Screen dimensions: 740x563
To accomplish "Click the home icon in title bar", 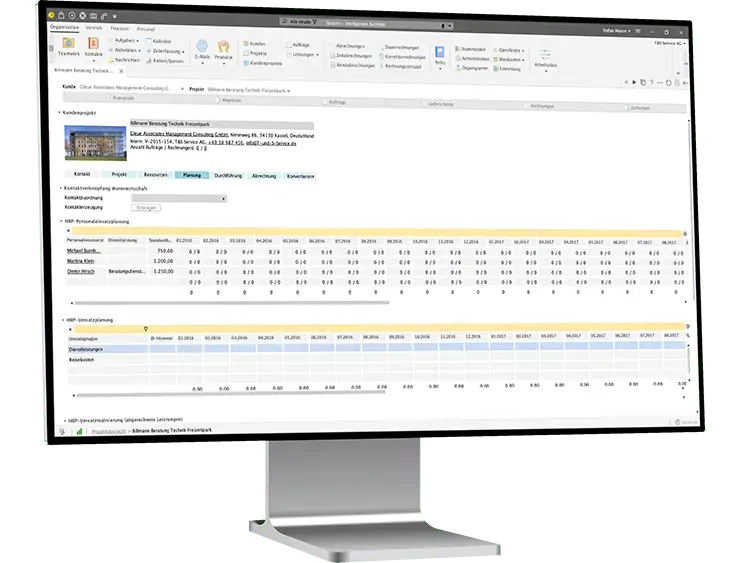I will [61, 15].
